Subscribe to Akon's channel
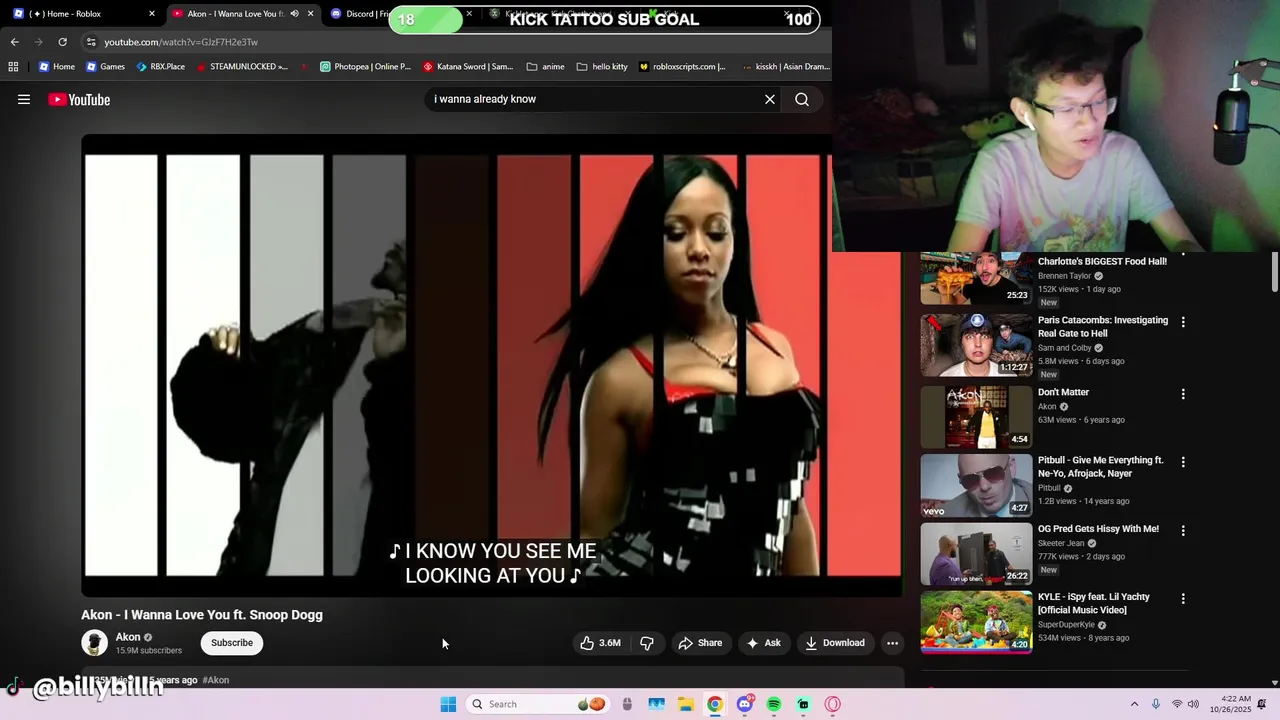1280x720 pixels. [x=232, y=643]
